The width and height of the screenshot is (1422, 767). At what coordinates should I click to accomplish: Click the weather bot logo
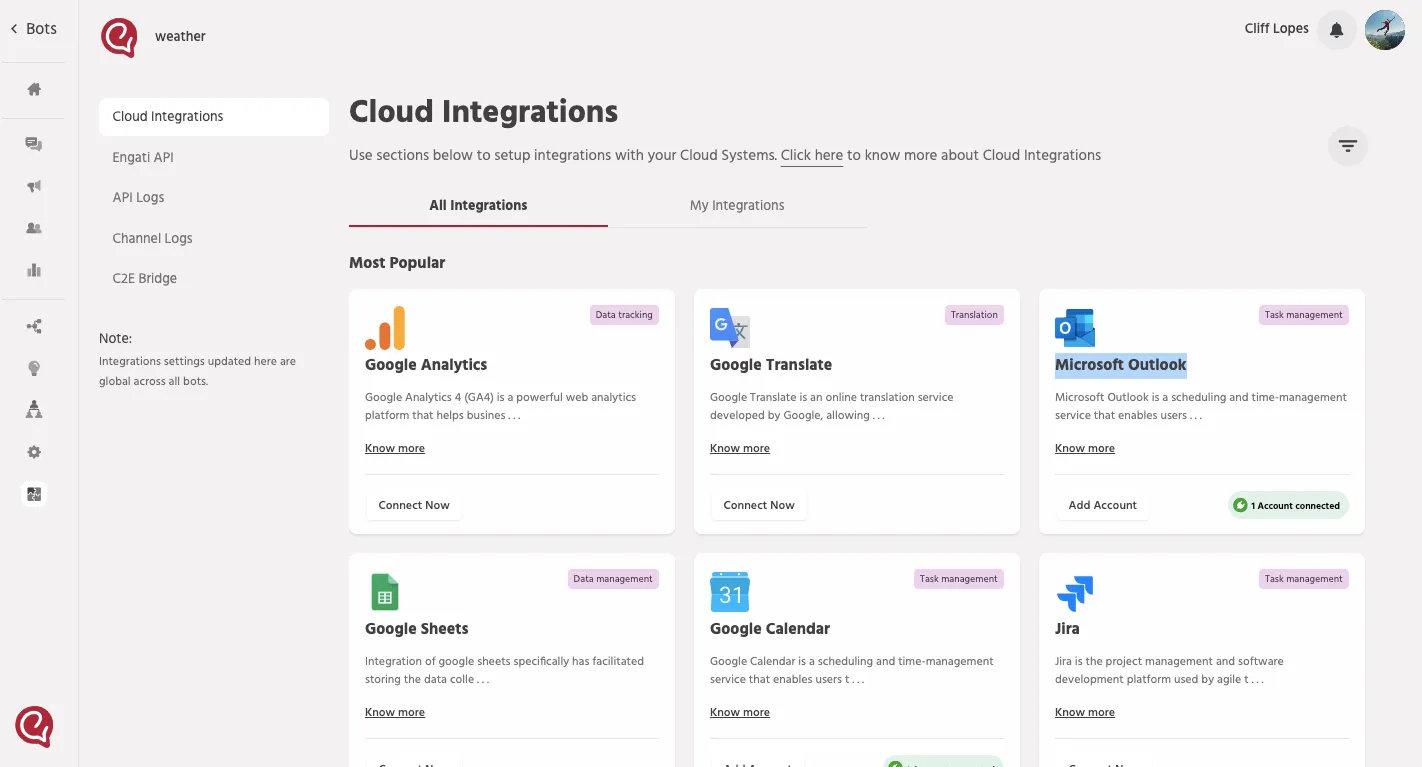pyautogui.click(x=119, y=37)
